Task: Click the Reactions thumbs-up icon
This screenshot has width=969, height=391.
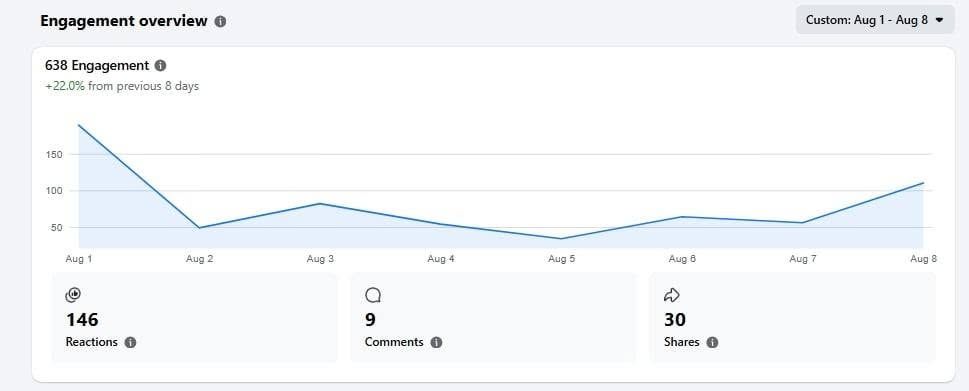Action: click(x=73, y=295)
